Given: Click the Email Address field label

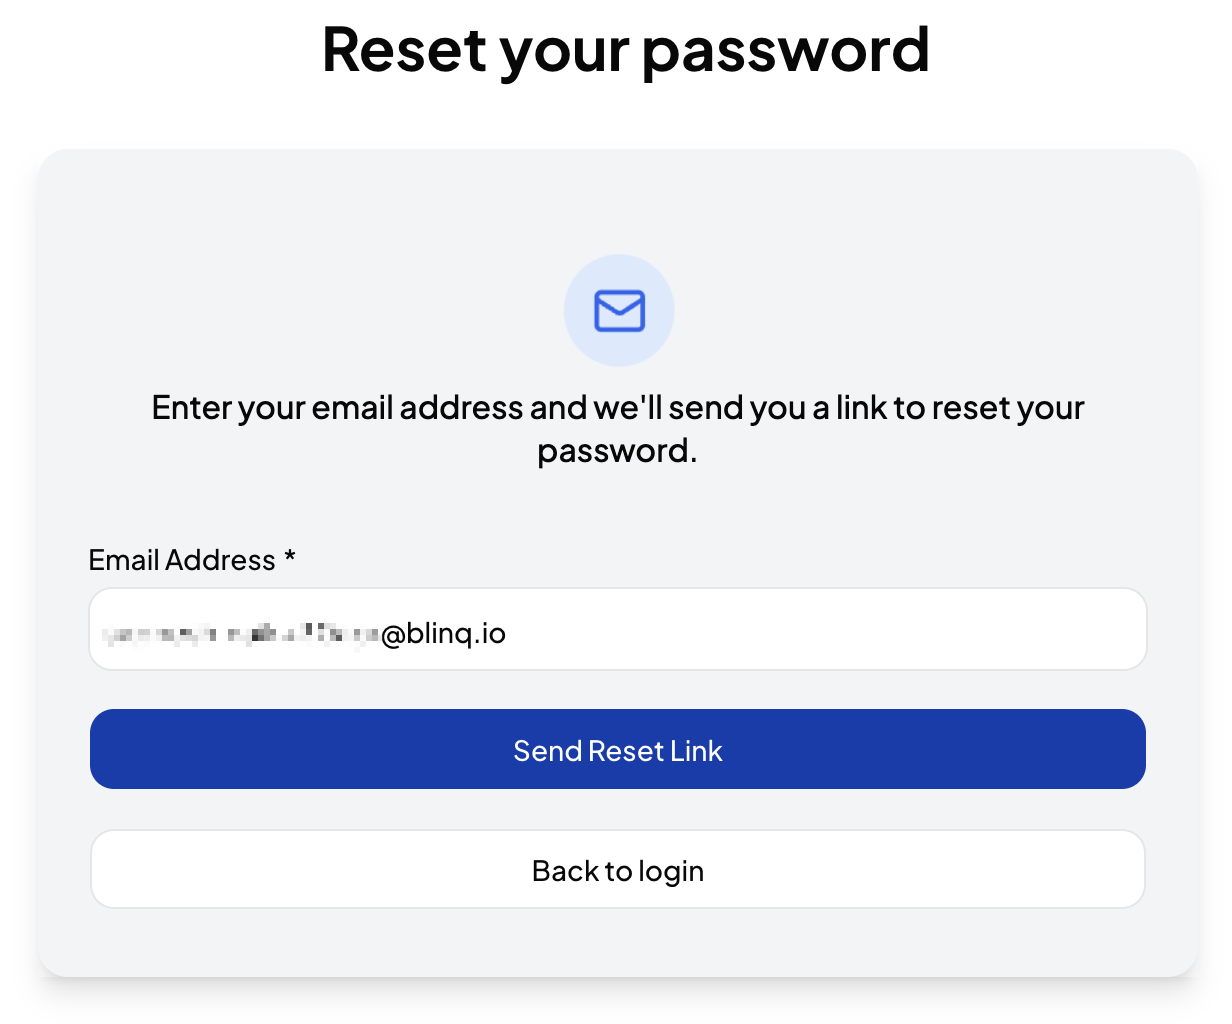Looking at the screenshot, I should 181,560.
